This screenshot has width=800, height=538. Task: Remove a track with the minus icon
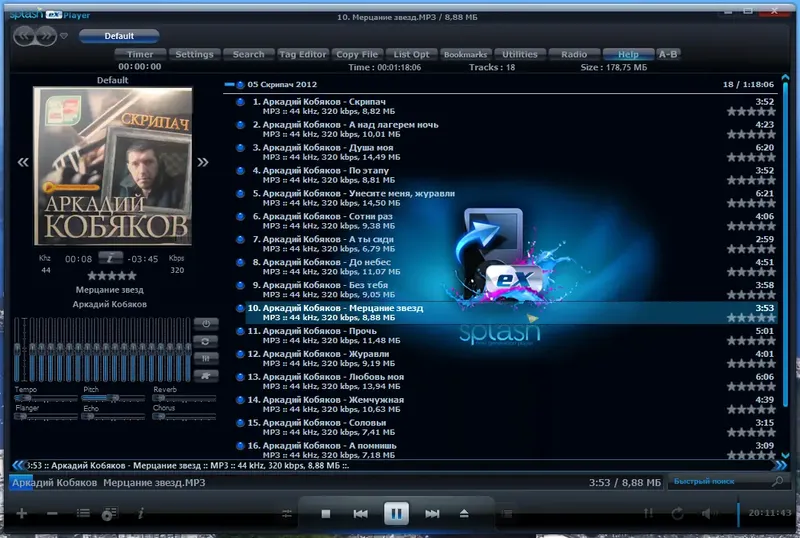pyautogui.click(x=52, y=513)
